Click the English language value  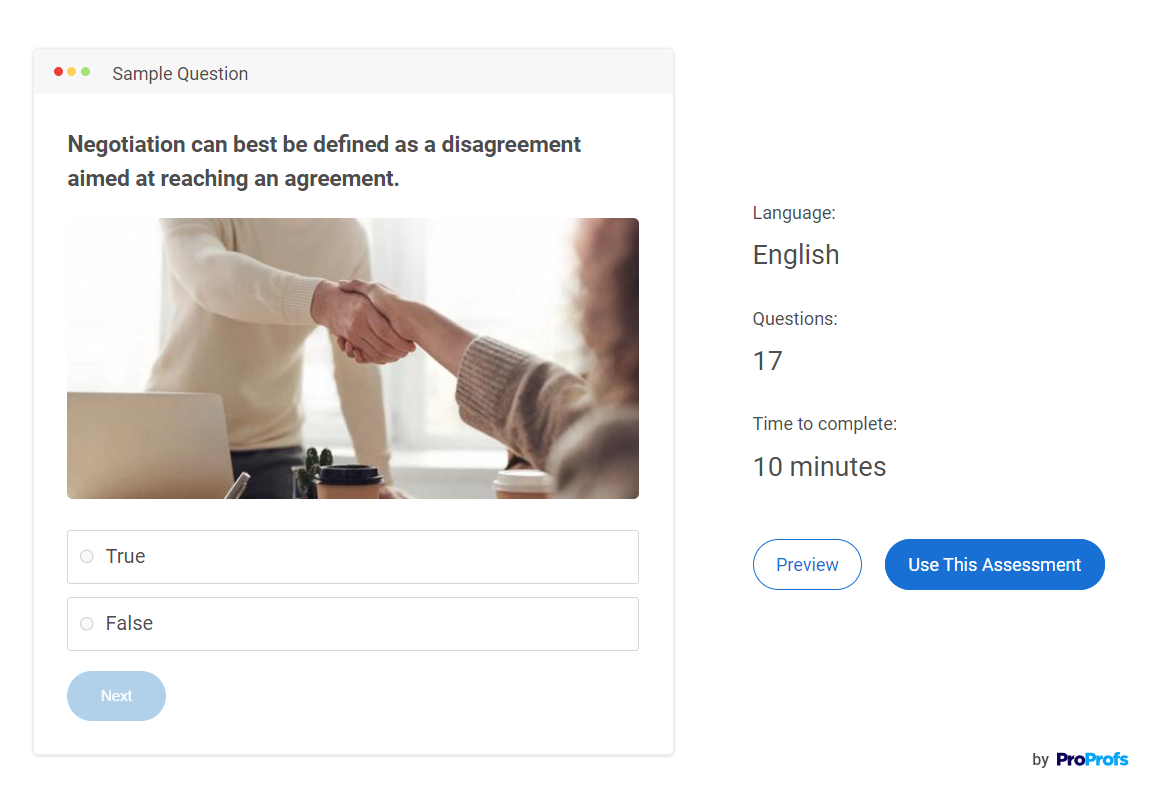tap(796, 255)
